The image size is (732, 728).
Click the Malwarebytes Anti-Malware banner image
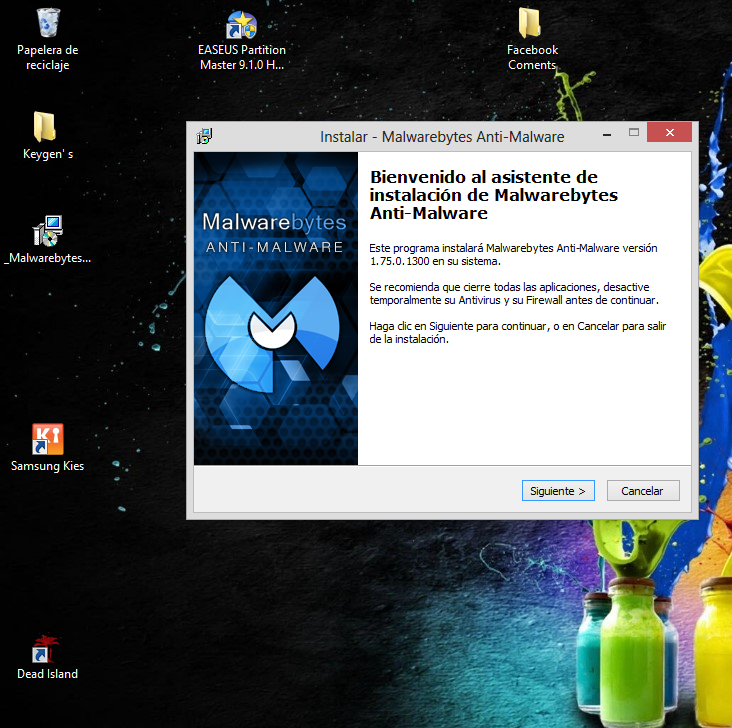[276, 308]
